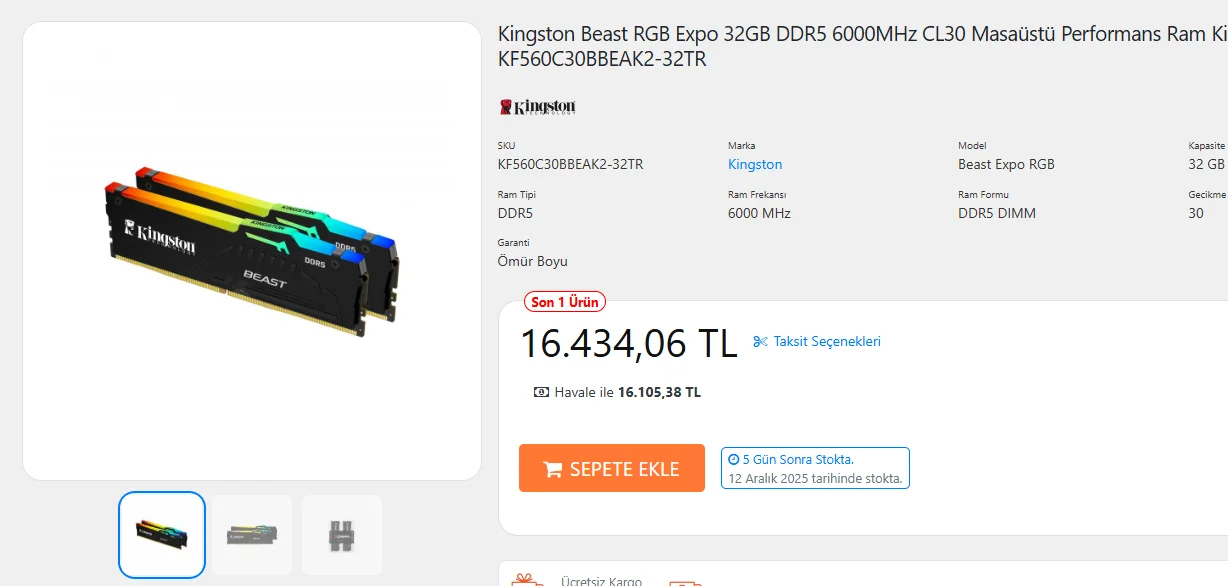Screen dimensions: 1228x586
Task: Click the Kingston brand logo
Action: click(x=537, y=107)
